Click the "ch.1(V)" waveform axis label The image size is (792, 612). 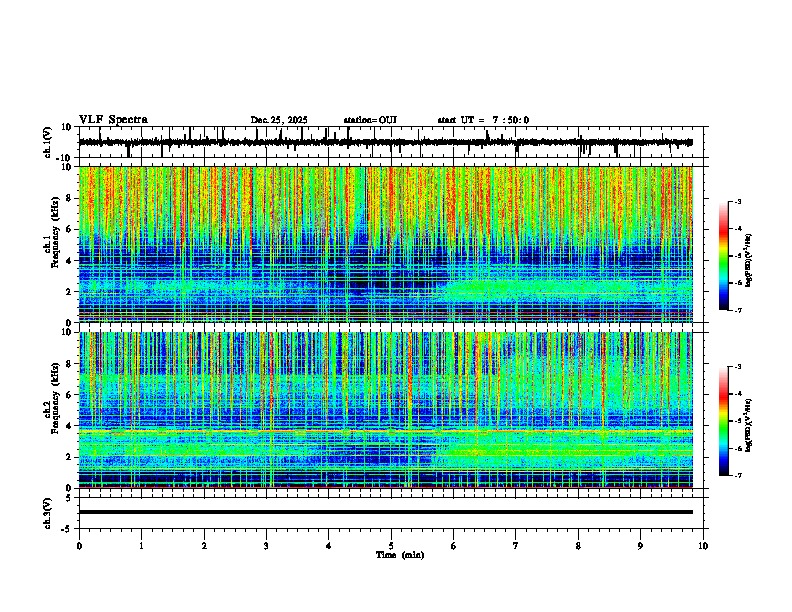(48, 142)
